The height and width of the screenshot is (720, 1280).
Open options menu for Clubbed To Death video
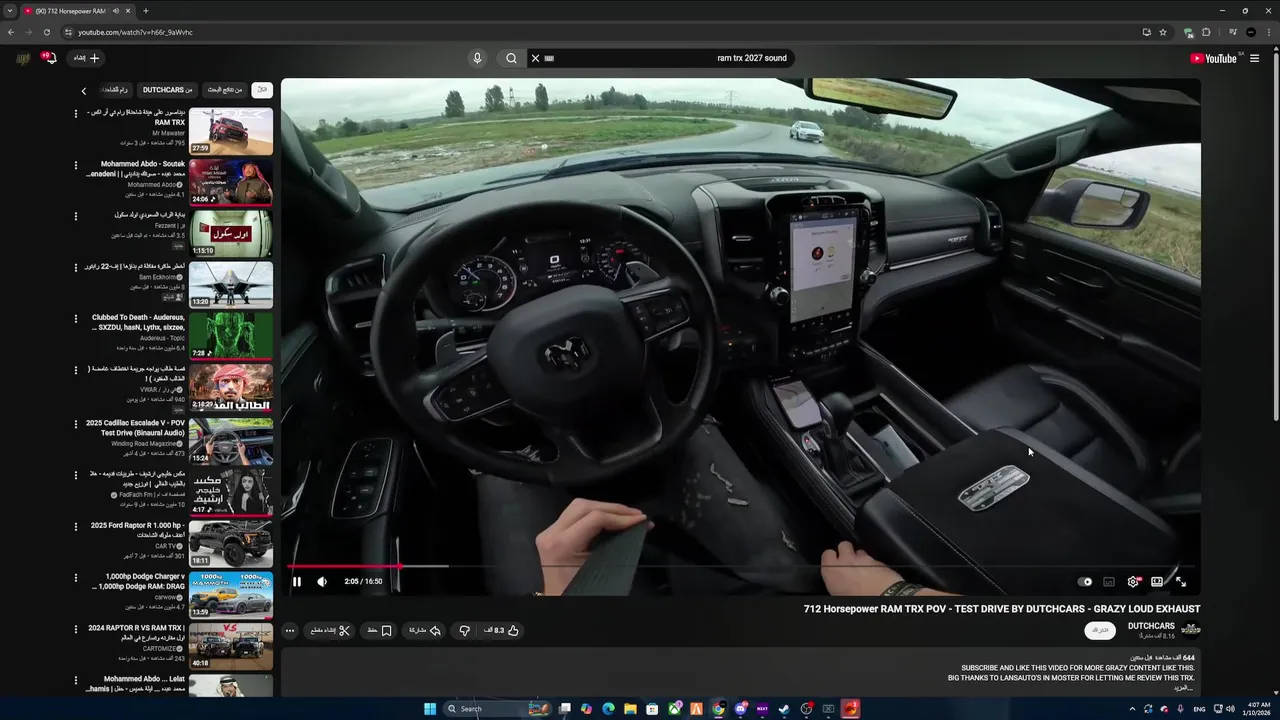tap(75, 318)
